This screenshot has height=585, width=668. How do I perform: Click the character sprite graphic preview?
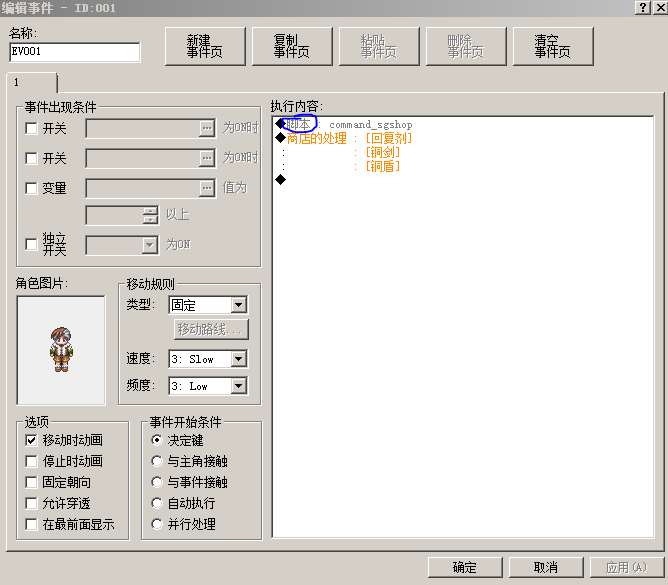(x=61, y=350)
